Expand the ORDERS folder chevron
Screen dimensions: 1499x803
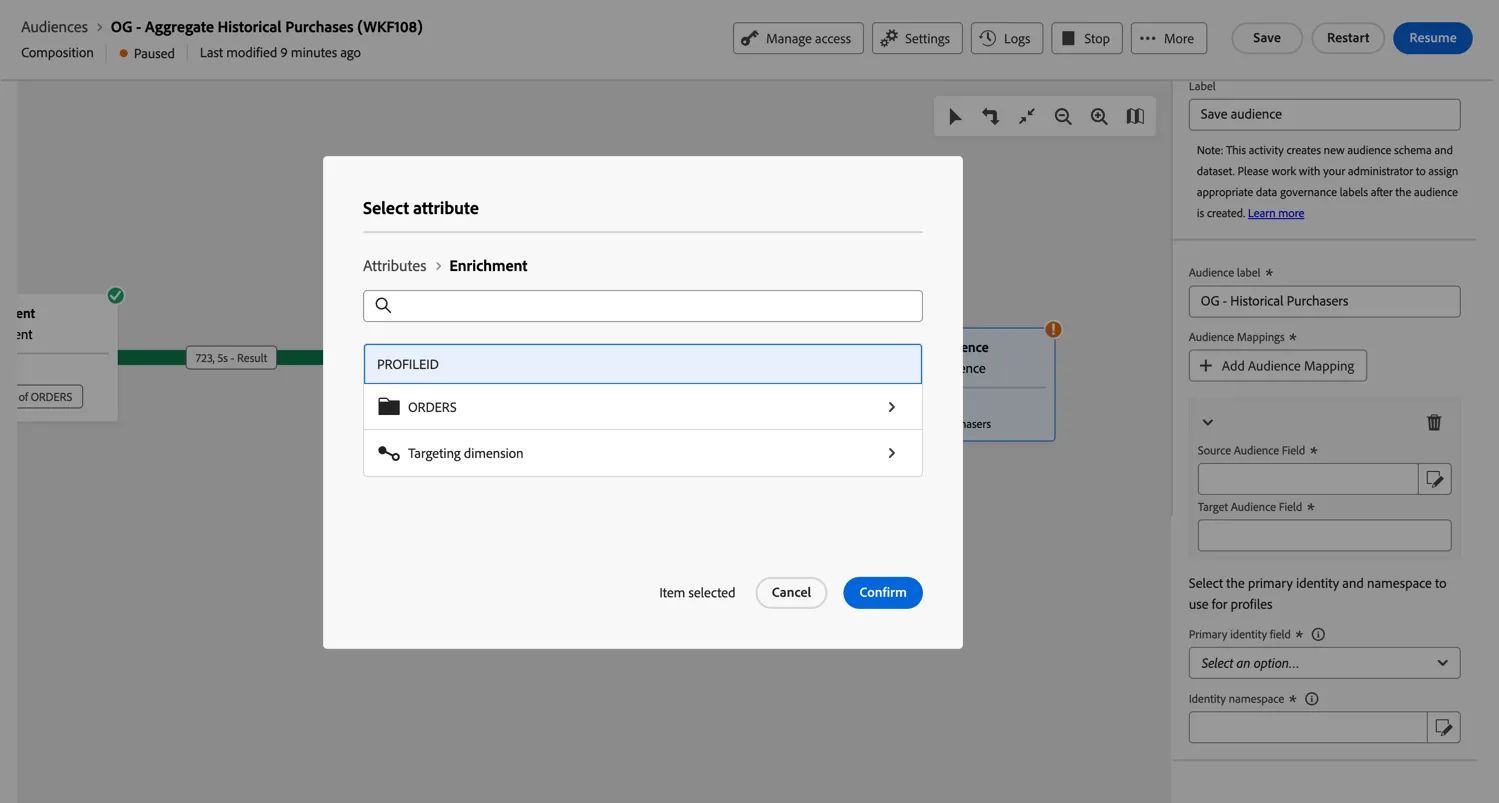pos(892,407)
